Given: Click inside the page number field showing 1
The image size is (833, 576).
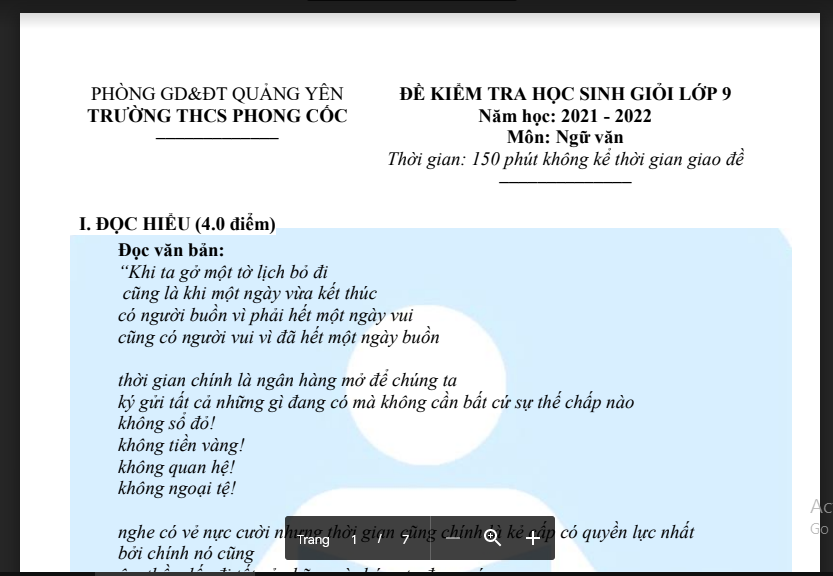Looking at the screenshot, I should click(354, 539).
